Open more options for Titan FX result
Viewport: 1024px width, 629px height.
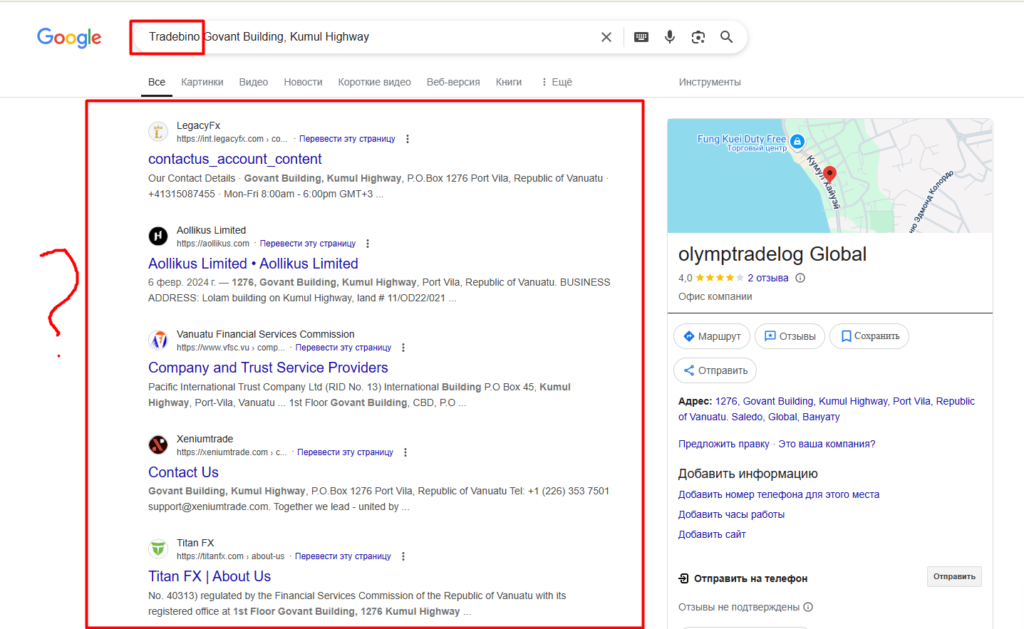pos(403,556)
